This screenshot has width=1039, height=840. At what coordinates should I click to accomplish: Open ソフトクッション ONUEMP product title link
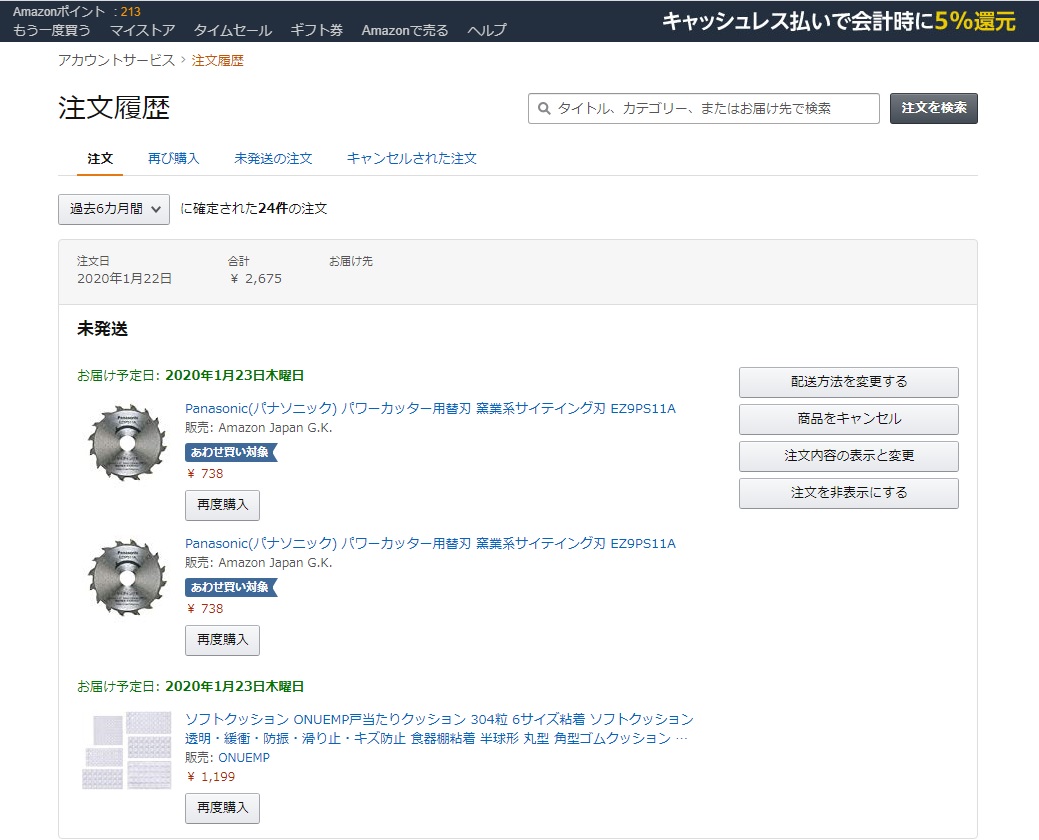coord(439,729)
